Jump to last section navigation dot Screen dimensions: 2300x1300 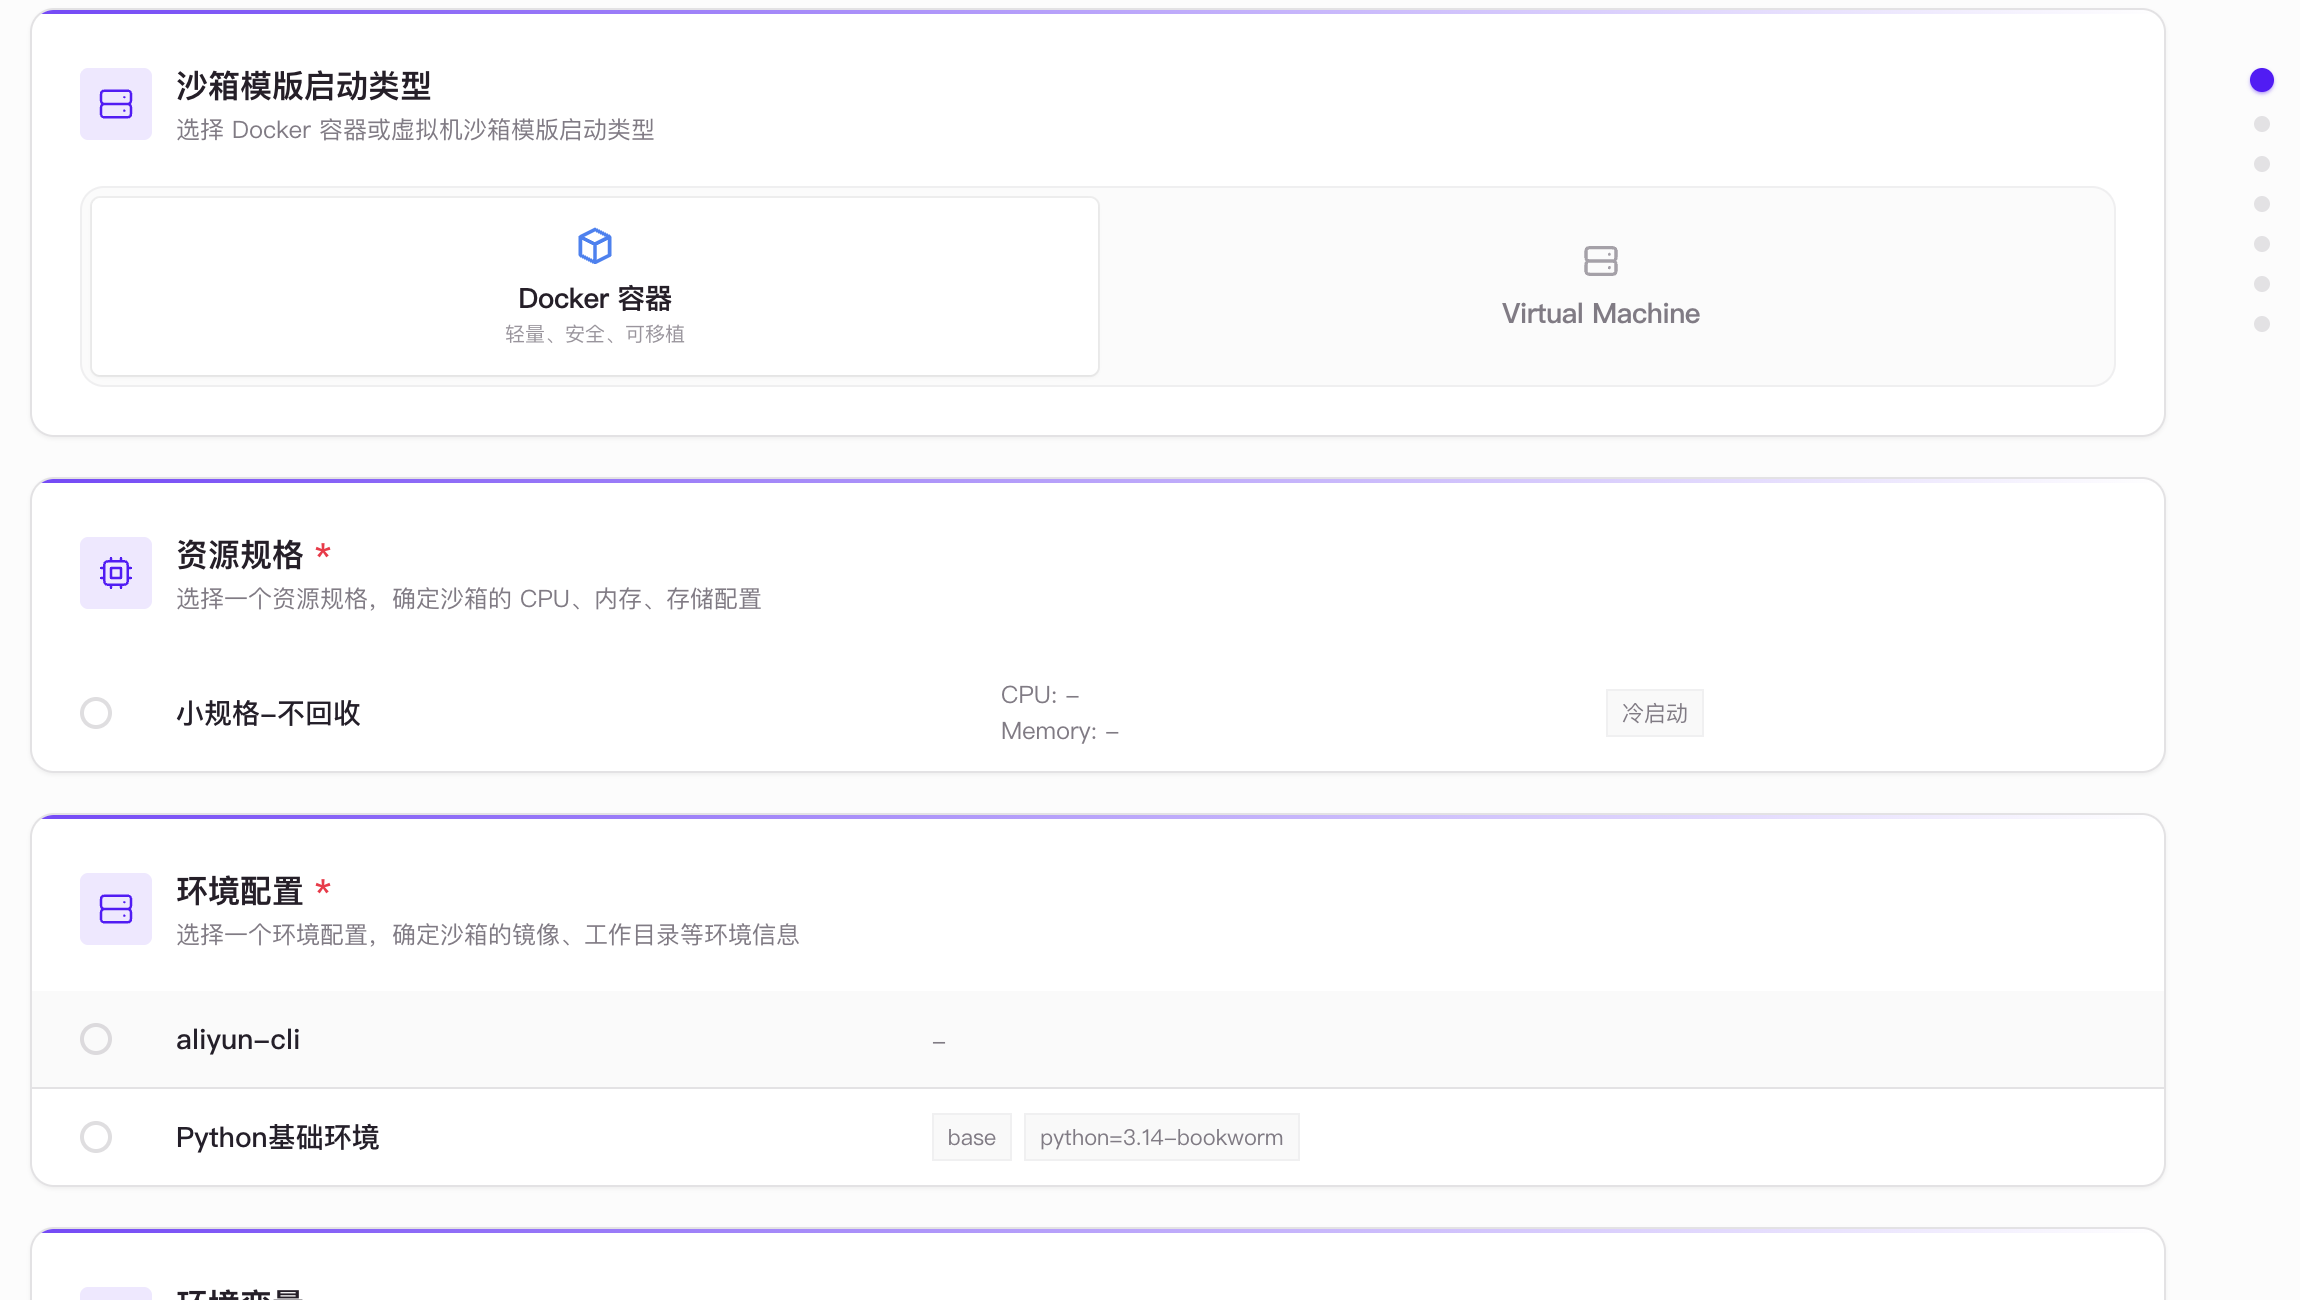[2262, 324]
